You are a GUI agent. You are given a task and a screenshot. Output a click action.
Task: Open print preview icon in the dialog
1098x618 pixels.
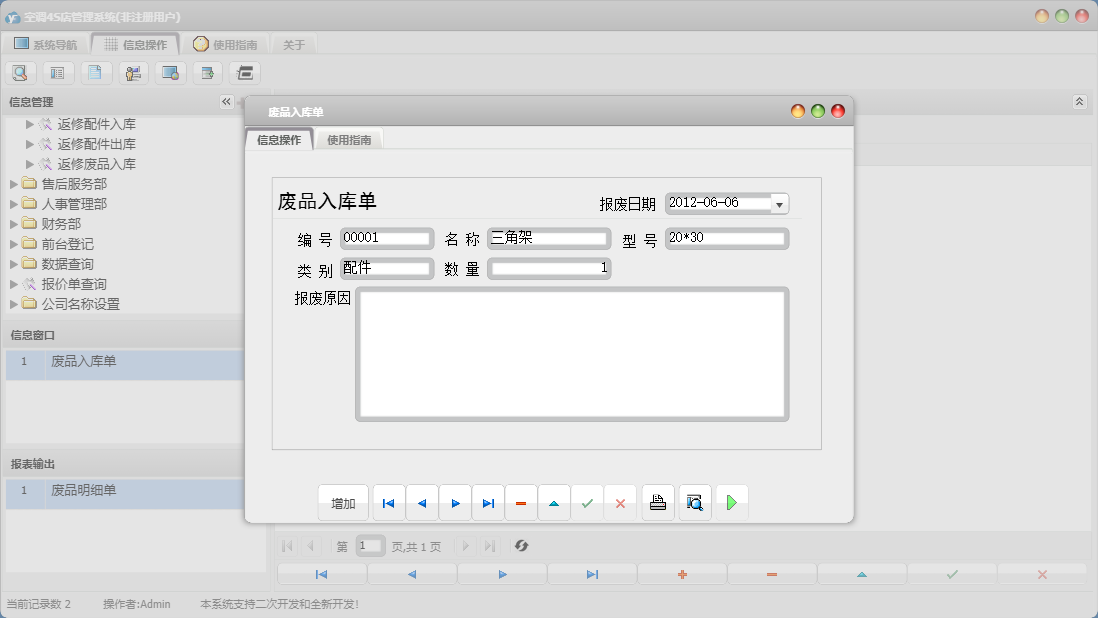point(695,503)
